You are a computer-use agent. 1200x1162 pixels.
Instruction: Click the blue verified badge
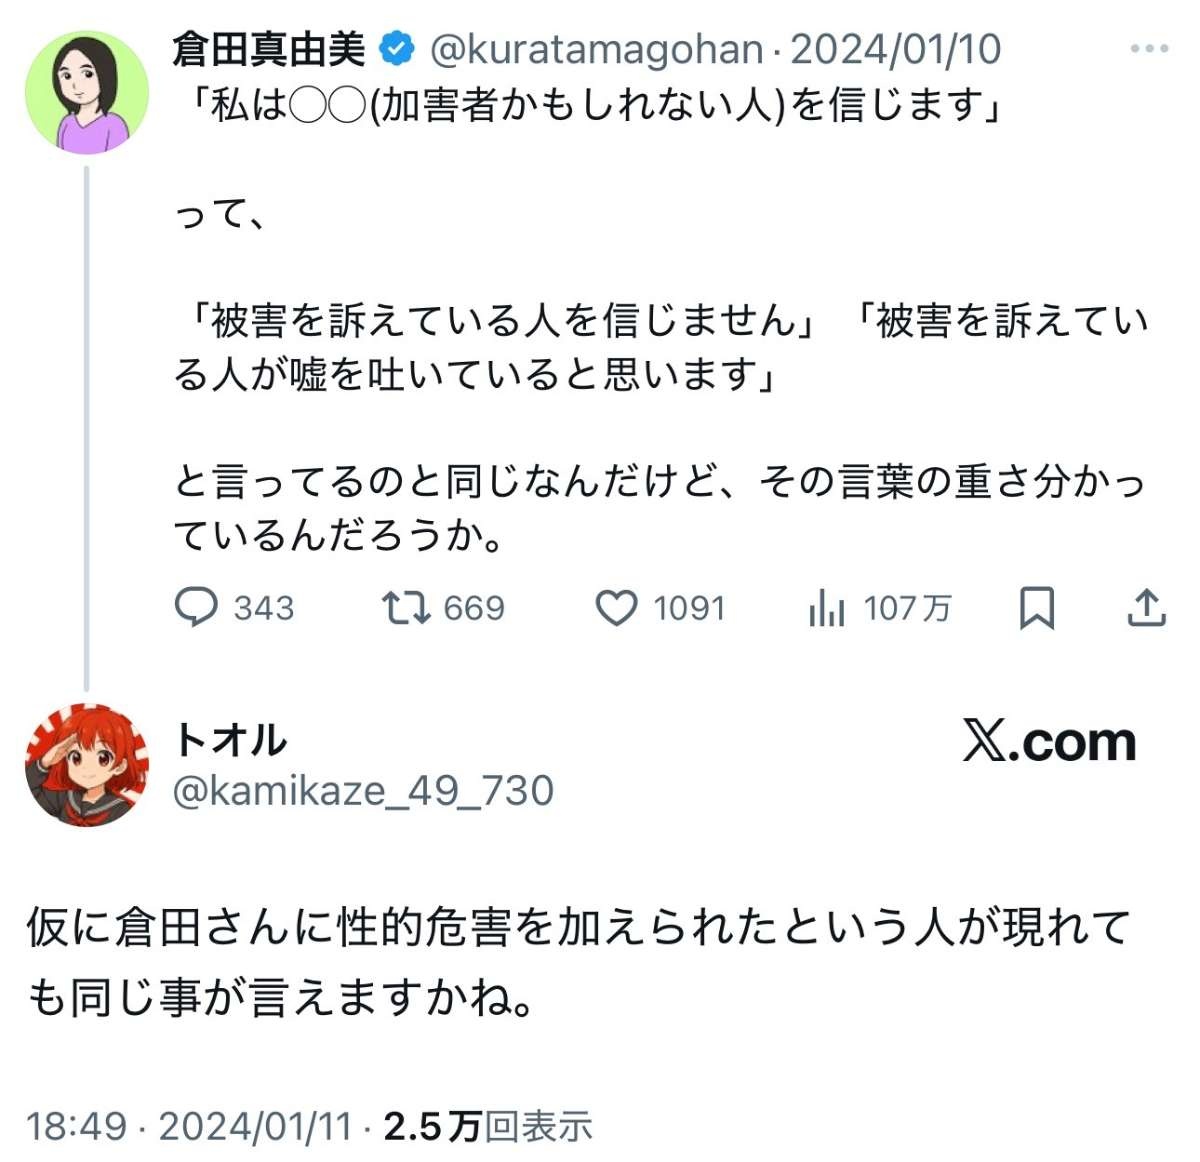coord(397,48)
